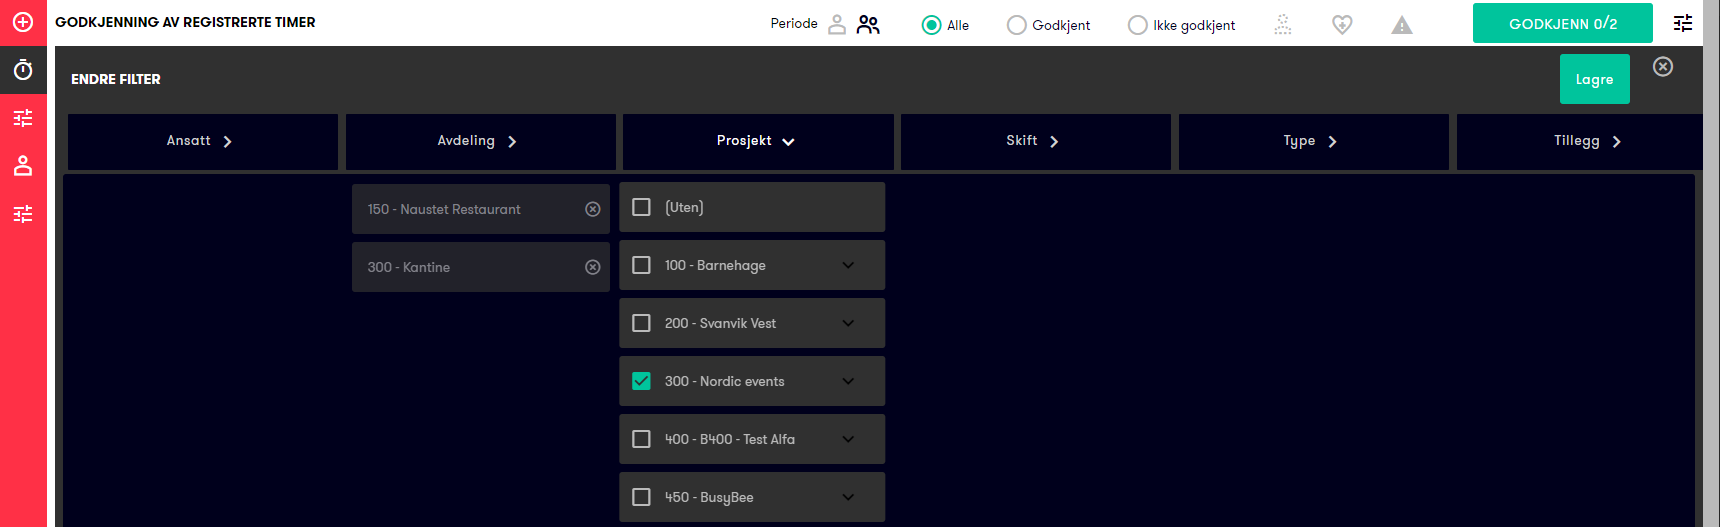Select the Ikke godkjent radio option

click(1138, 25)
